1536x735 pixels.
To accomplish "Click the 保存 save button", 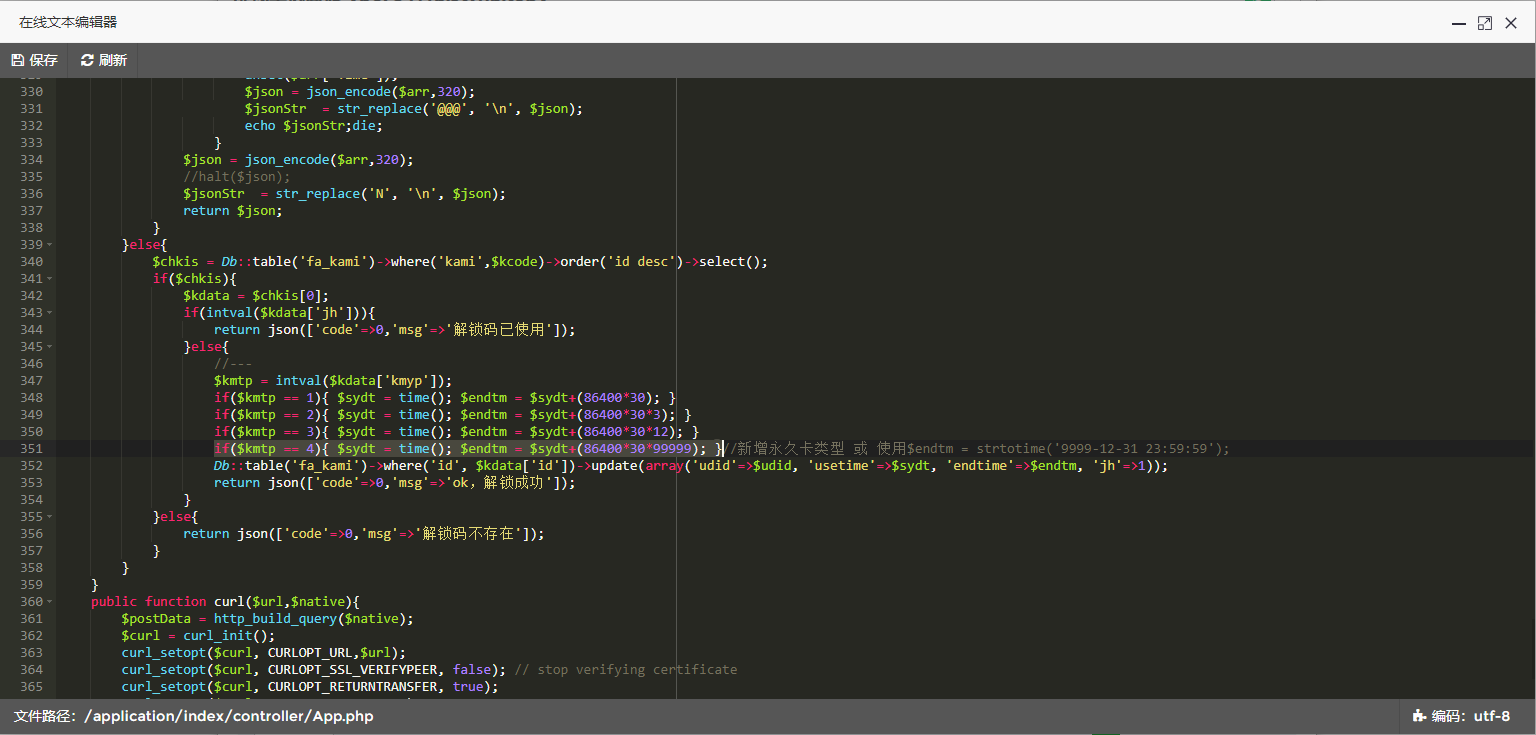I will coord(34,60).
